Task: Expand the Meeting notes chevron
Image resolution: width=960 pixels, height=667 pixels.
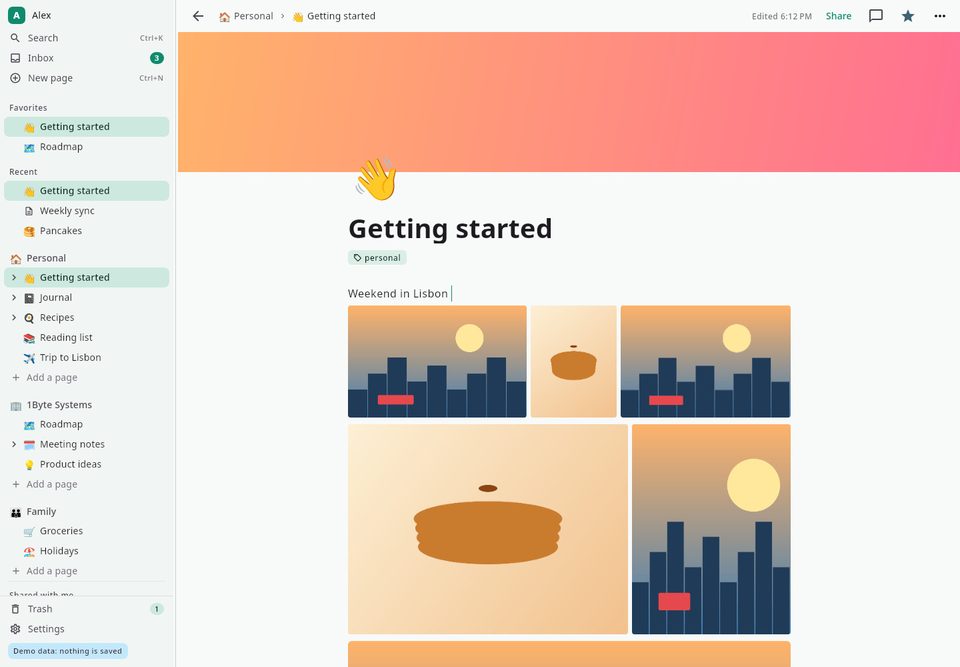Action: click(14, 445)
